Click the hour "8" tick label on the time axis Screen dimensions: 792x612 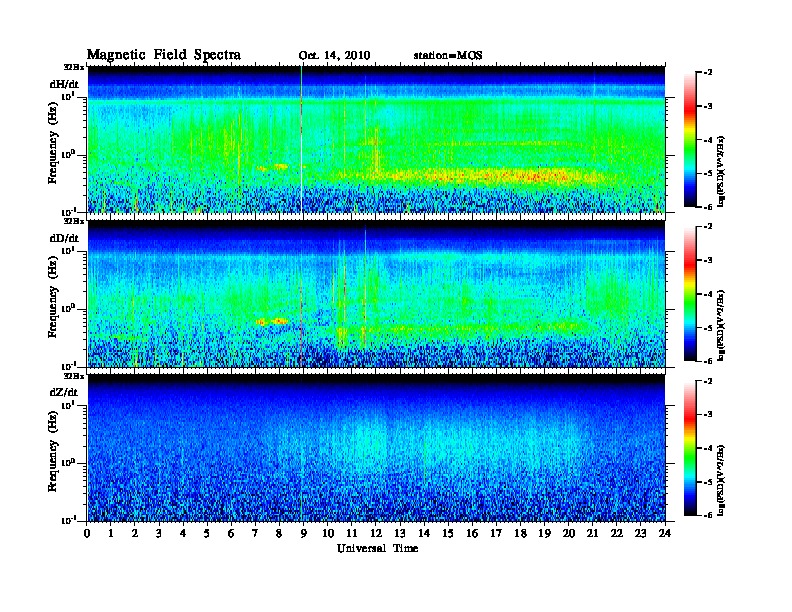click(279, 533)
